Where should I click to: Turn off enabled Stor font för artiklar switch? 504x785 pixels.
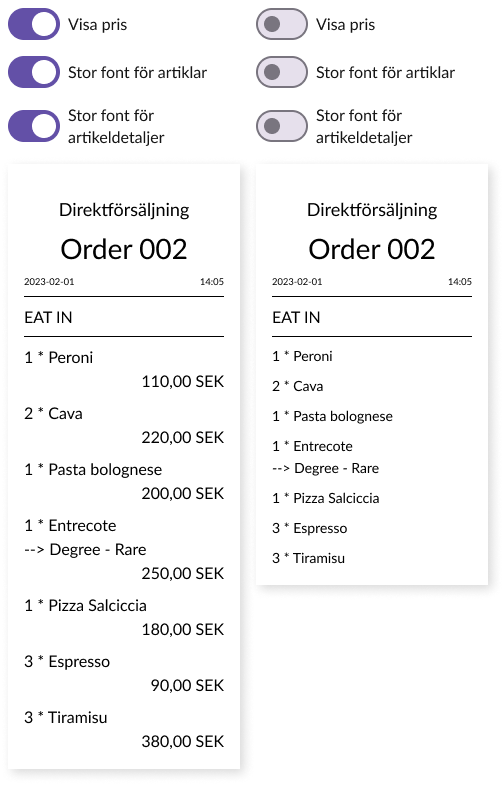point(34,72)
